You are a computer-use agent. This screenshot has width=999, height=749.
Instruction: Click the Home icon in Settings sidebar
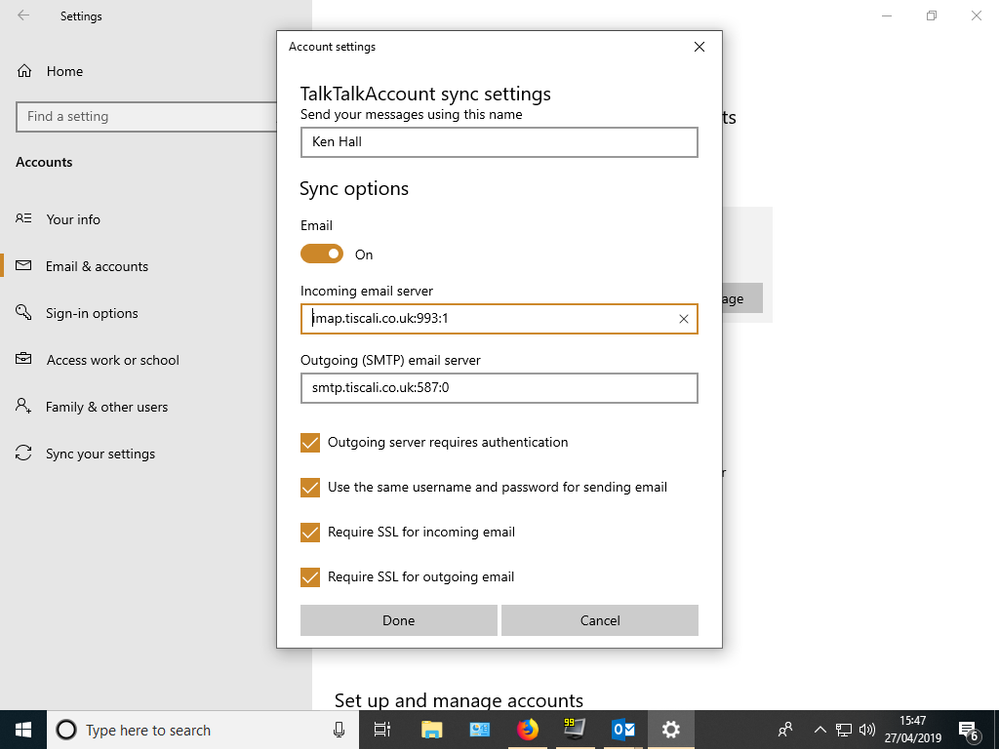(24, 71)
